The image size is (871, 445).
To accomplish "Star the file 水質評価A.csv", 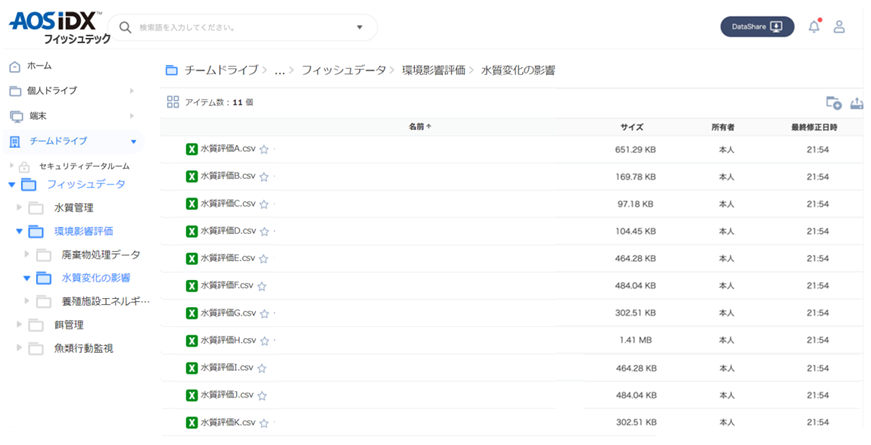I will click(264, 149).
